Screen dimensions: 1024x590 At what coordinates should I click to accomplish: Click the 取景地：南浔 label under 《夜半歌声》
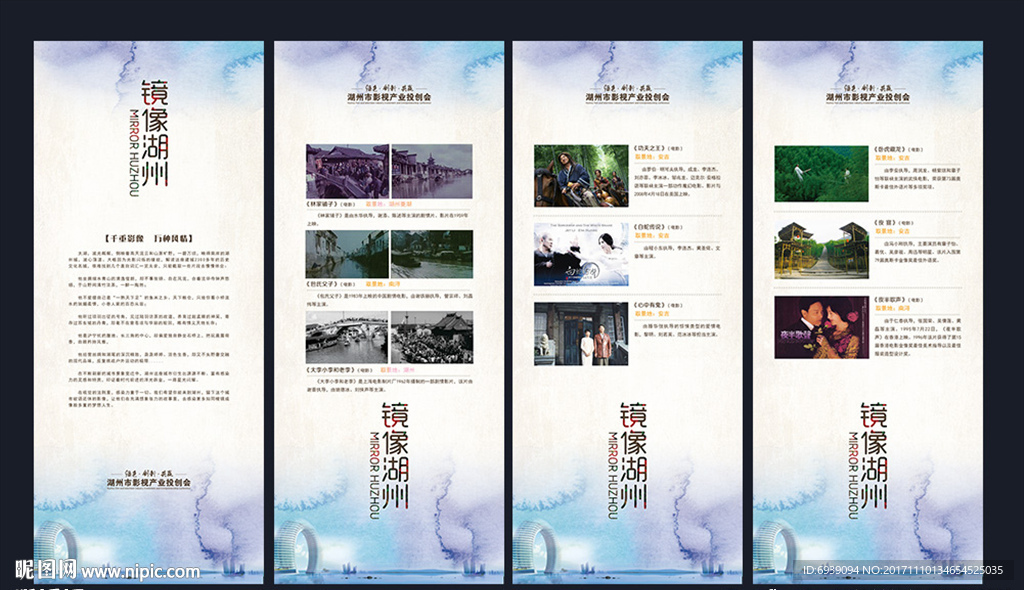click(892, 308)
